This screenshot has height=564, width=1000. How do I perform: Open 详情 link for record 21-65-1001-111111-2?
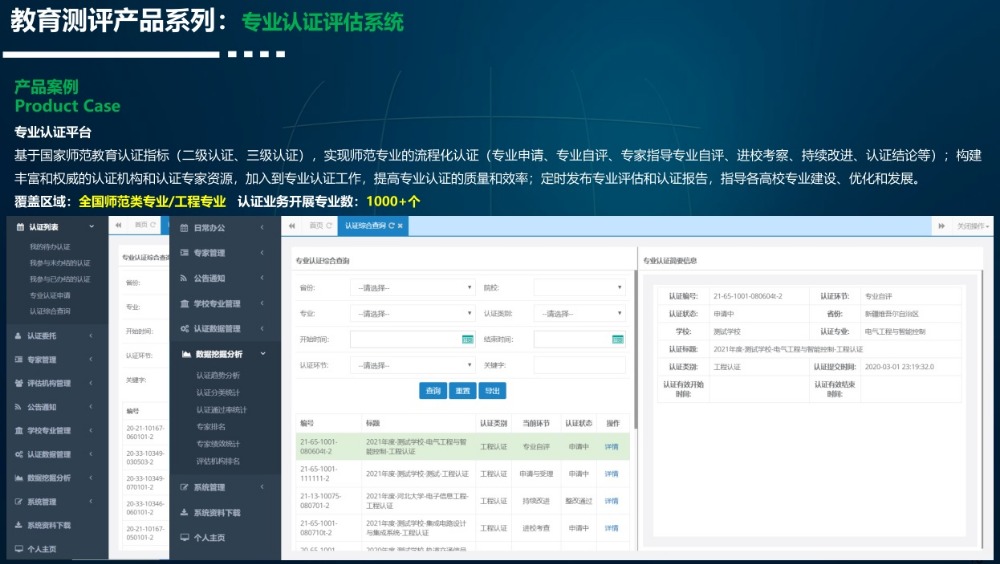(611, 473)
